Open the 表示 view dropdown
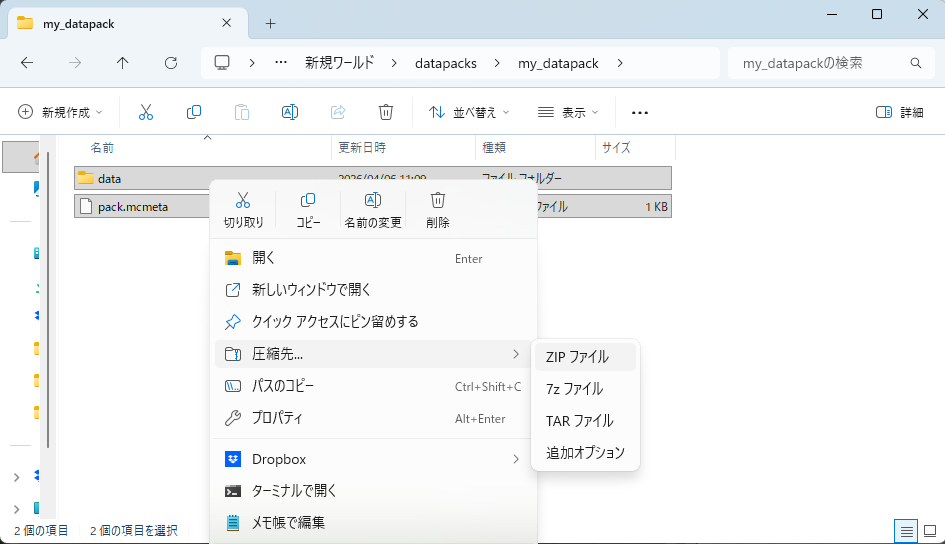Screen dimensions: 945x544 [568, 112]
